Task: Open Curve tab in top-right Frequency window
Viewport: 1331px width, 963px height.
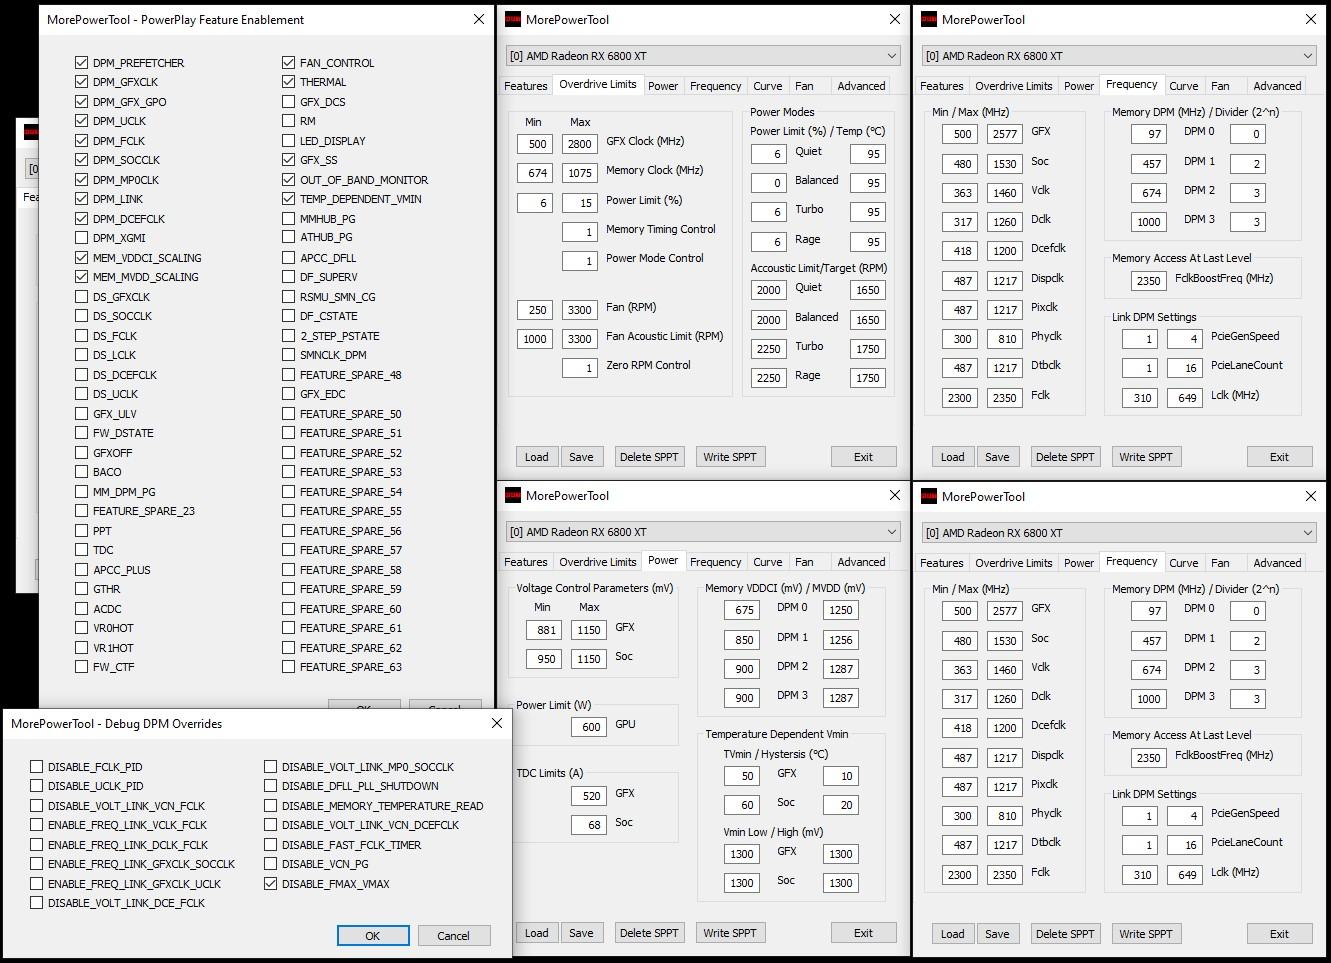Action: coord(1184,86)
